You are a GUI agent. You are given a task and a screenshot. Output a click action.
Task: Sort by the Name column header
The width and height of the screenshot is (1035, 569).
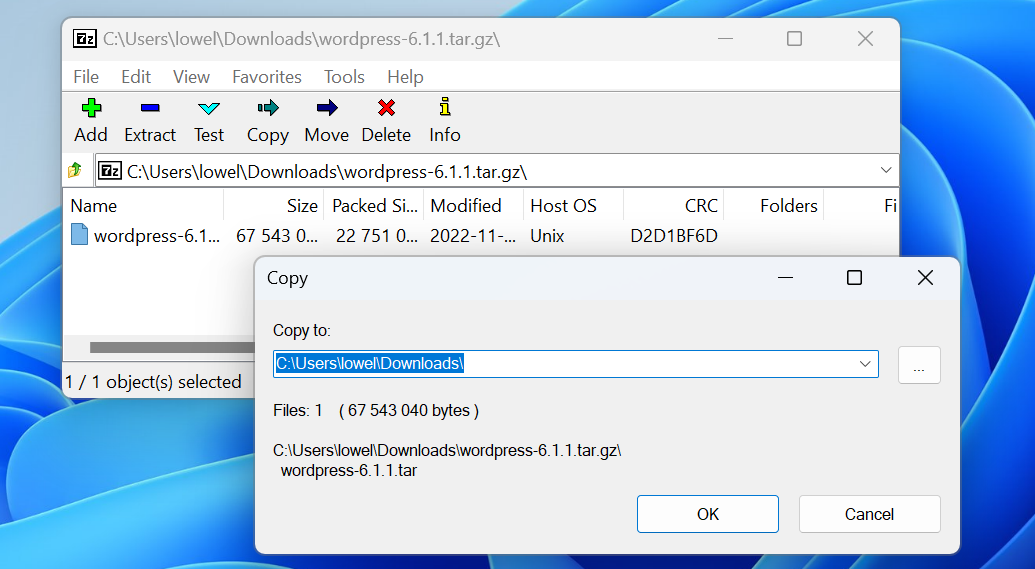pyautogui.click(x=143, y=206)
